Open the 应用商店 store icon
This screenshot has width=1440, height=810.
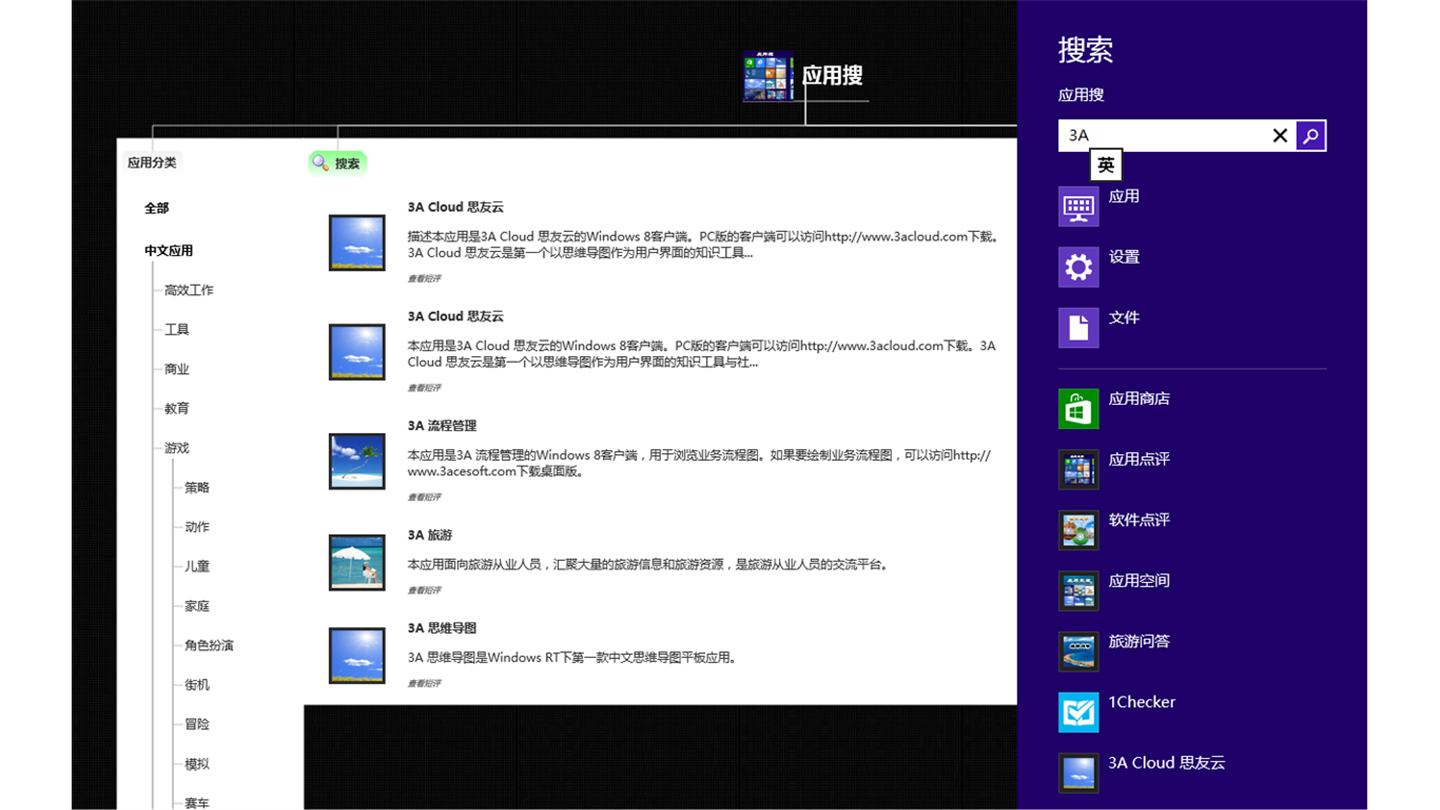1078,409
